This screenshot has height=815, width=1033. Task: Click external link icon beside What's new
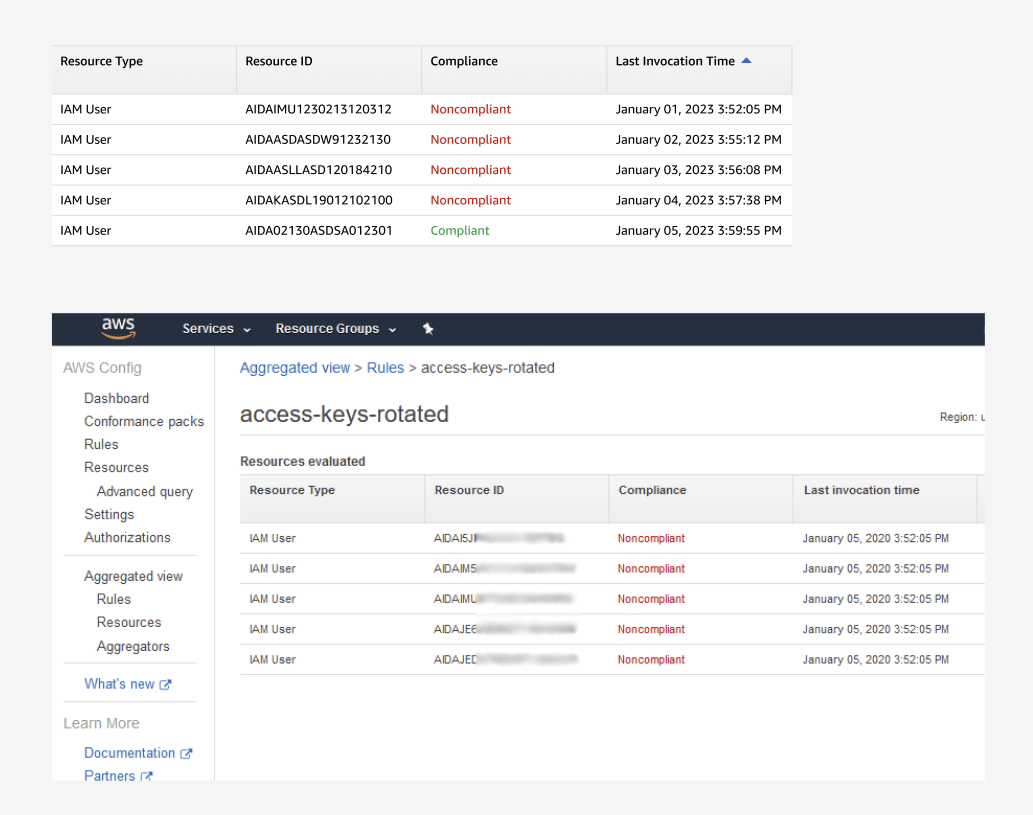point(165,685)
